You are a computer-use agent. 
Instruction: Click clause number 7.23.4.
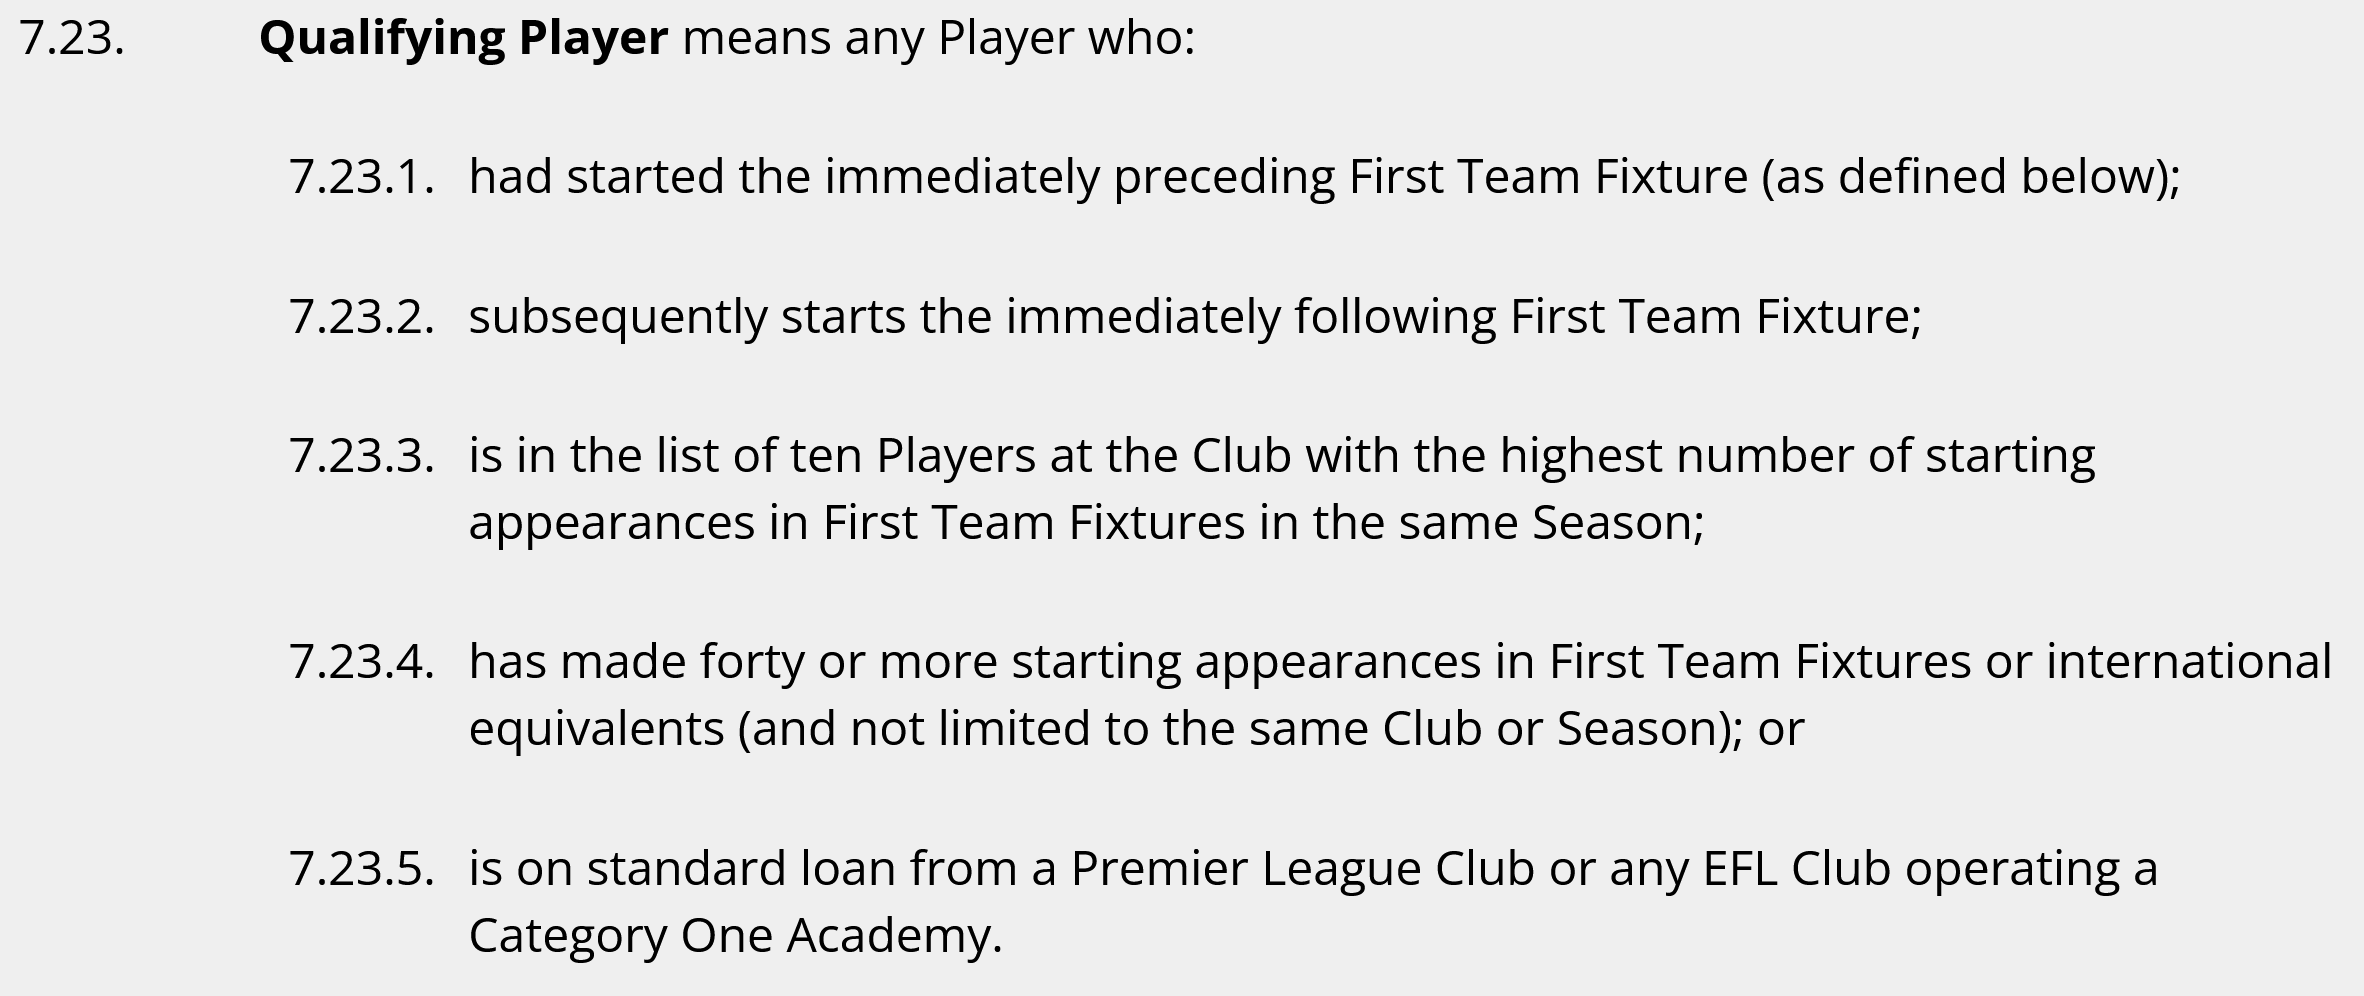[x=362, y=662]
